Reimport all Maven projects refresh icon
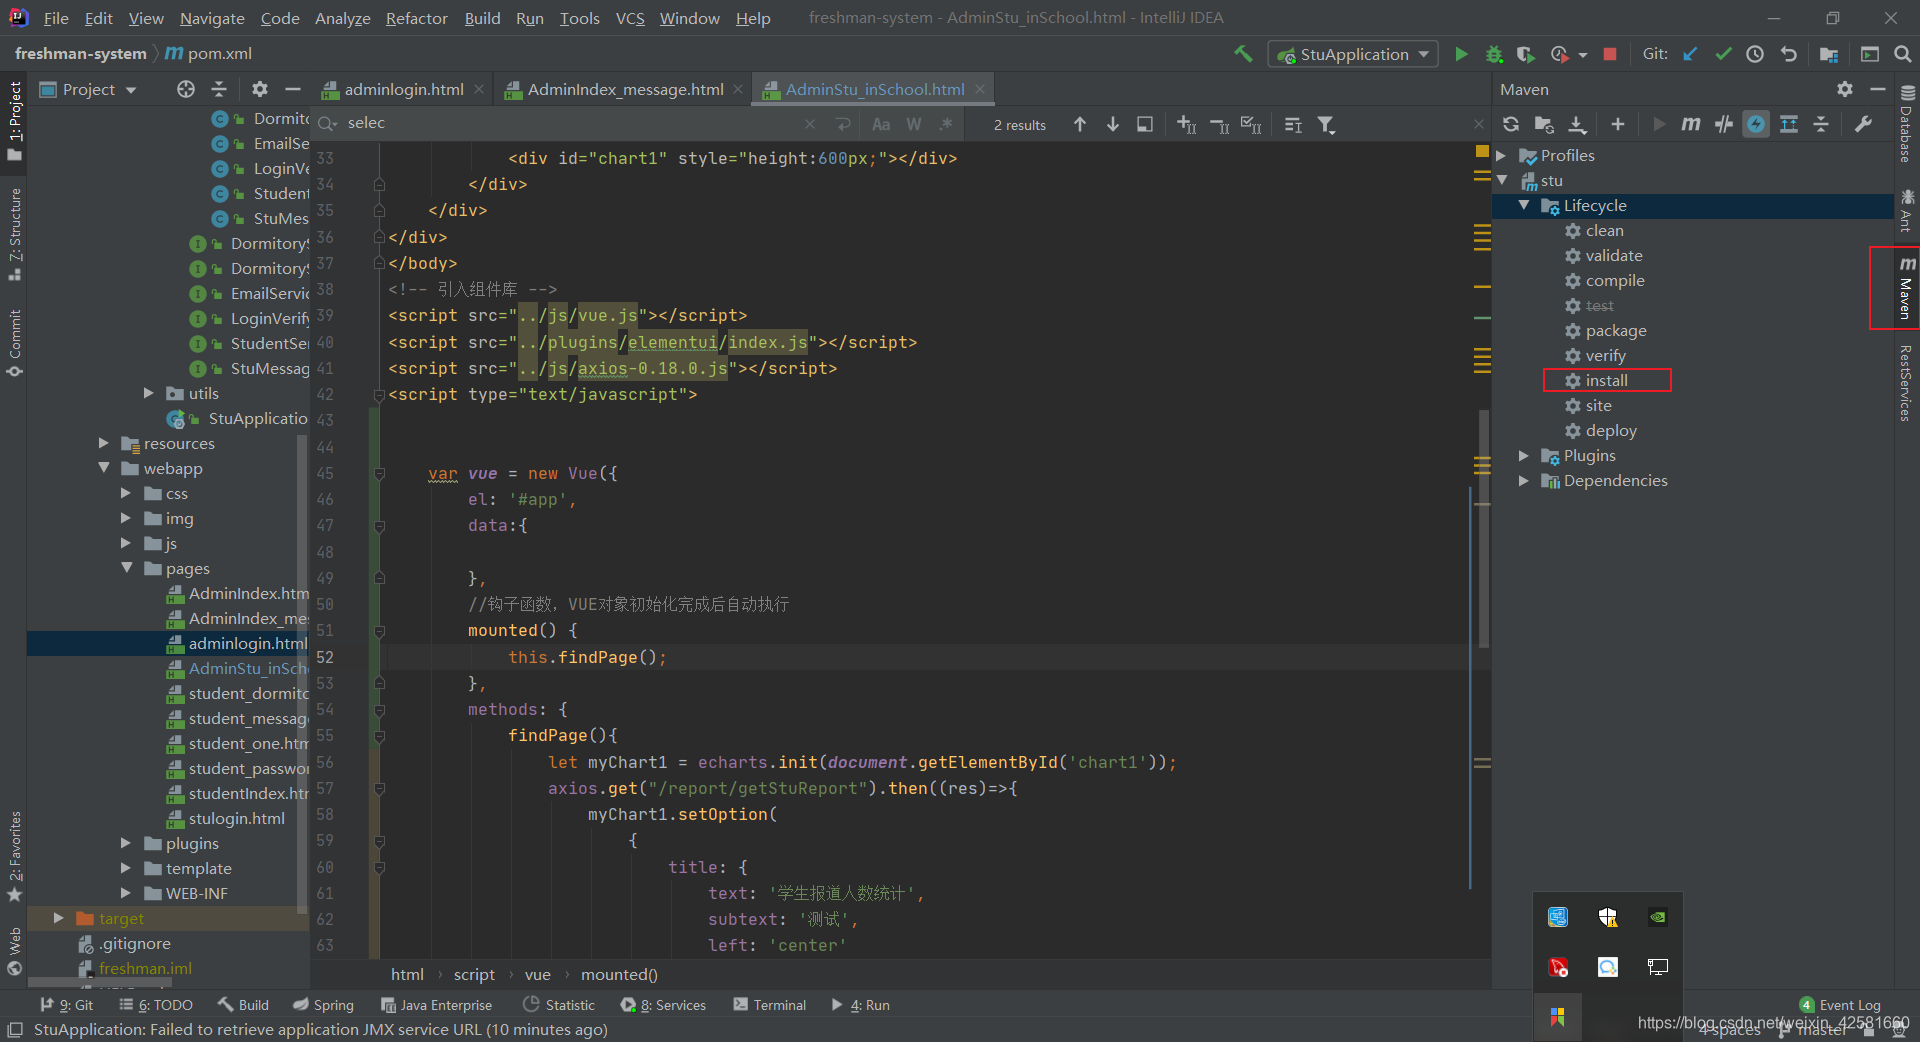The image size is (1920, 1042). point(1511,124)
